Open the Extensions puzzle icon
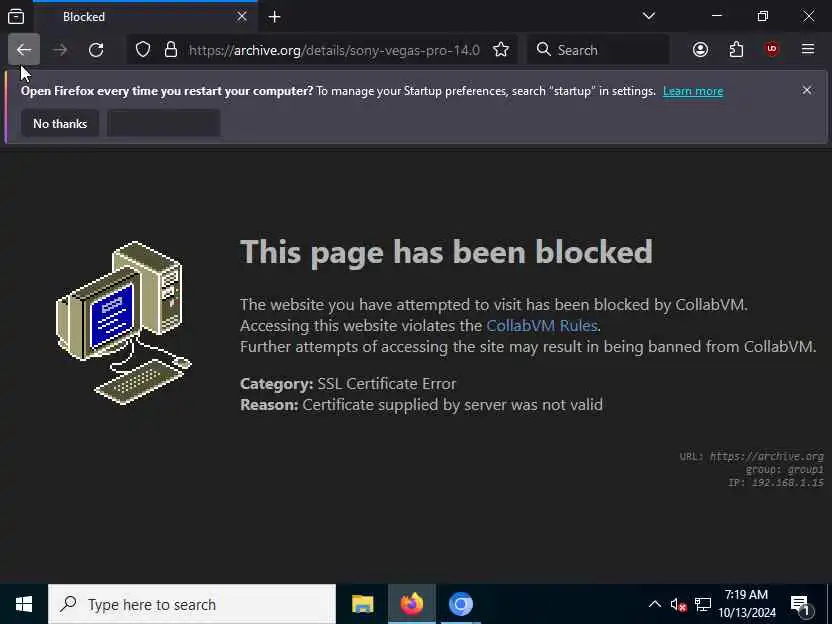The width and height of the screenshot is (832, 624). 736,50
